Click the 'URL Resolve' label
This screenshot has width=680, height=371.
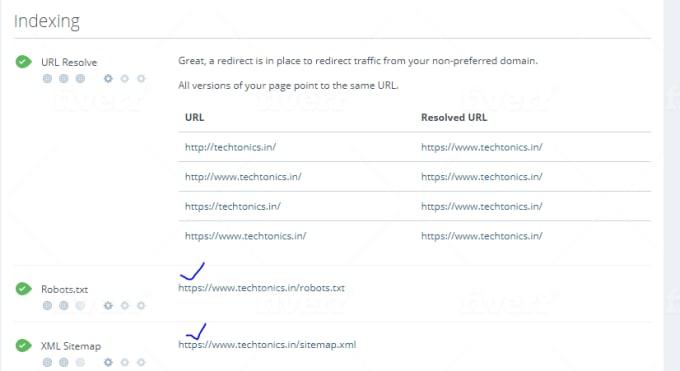(69, 62)
